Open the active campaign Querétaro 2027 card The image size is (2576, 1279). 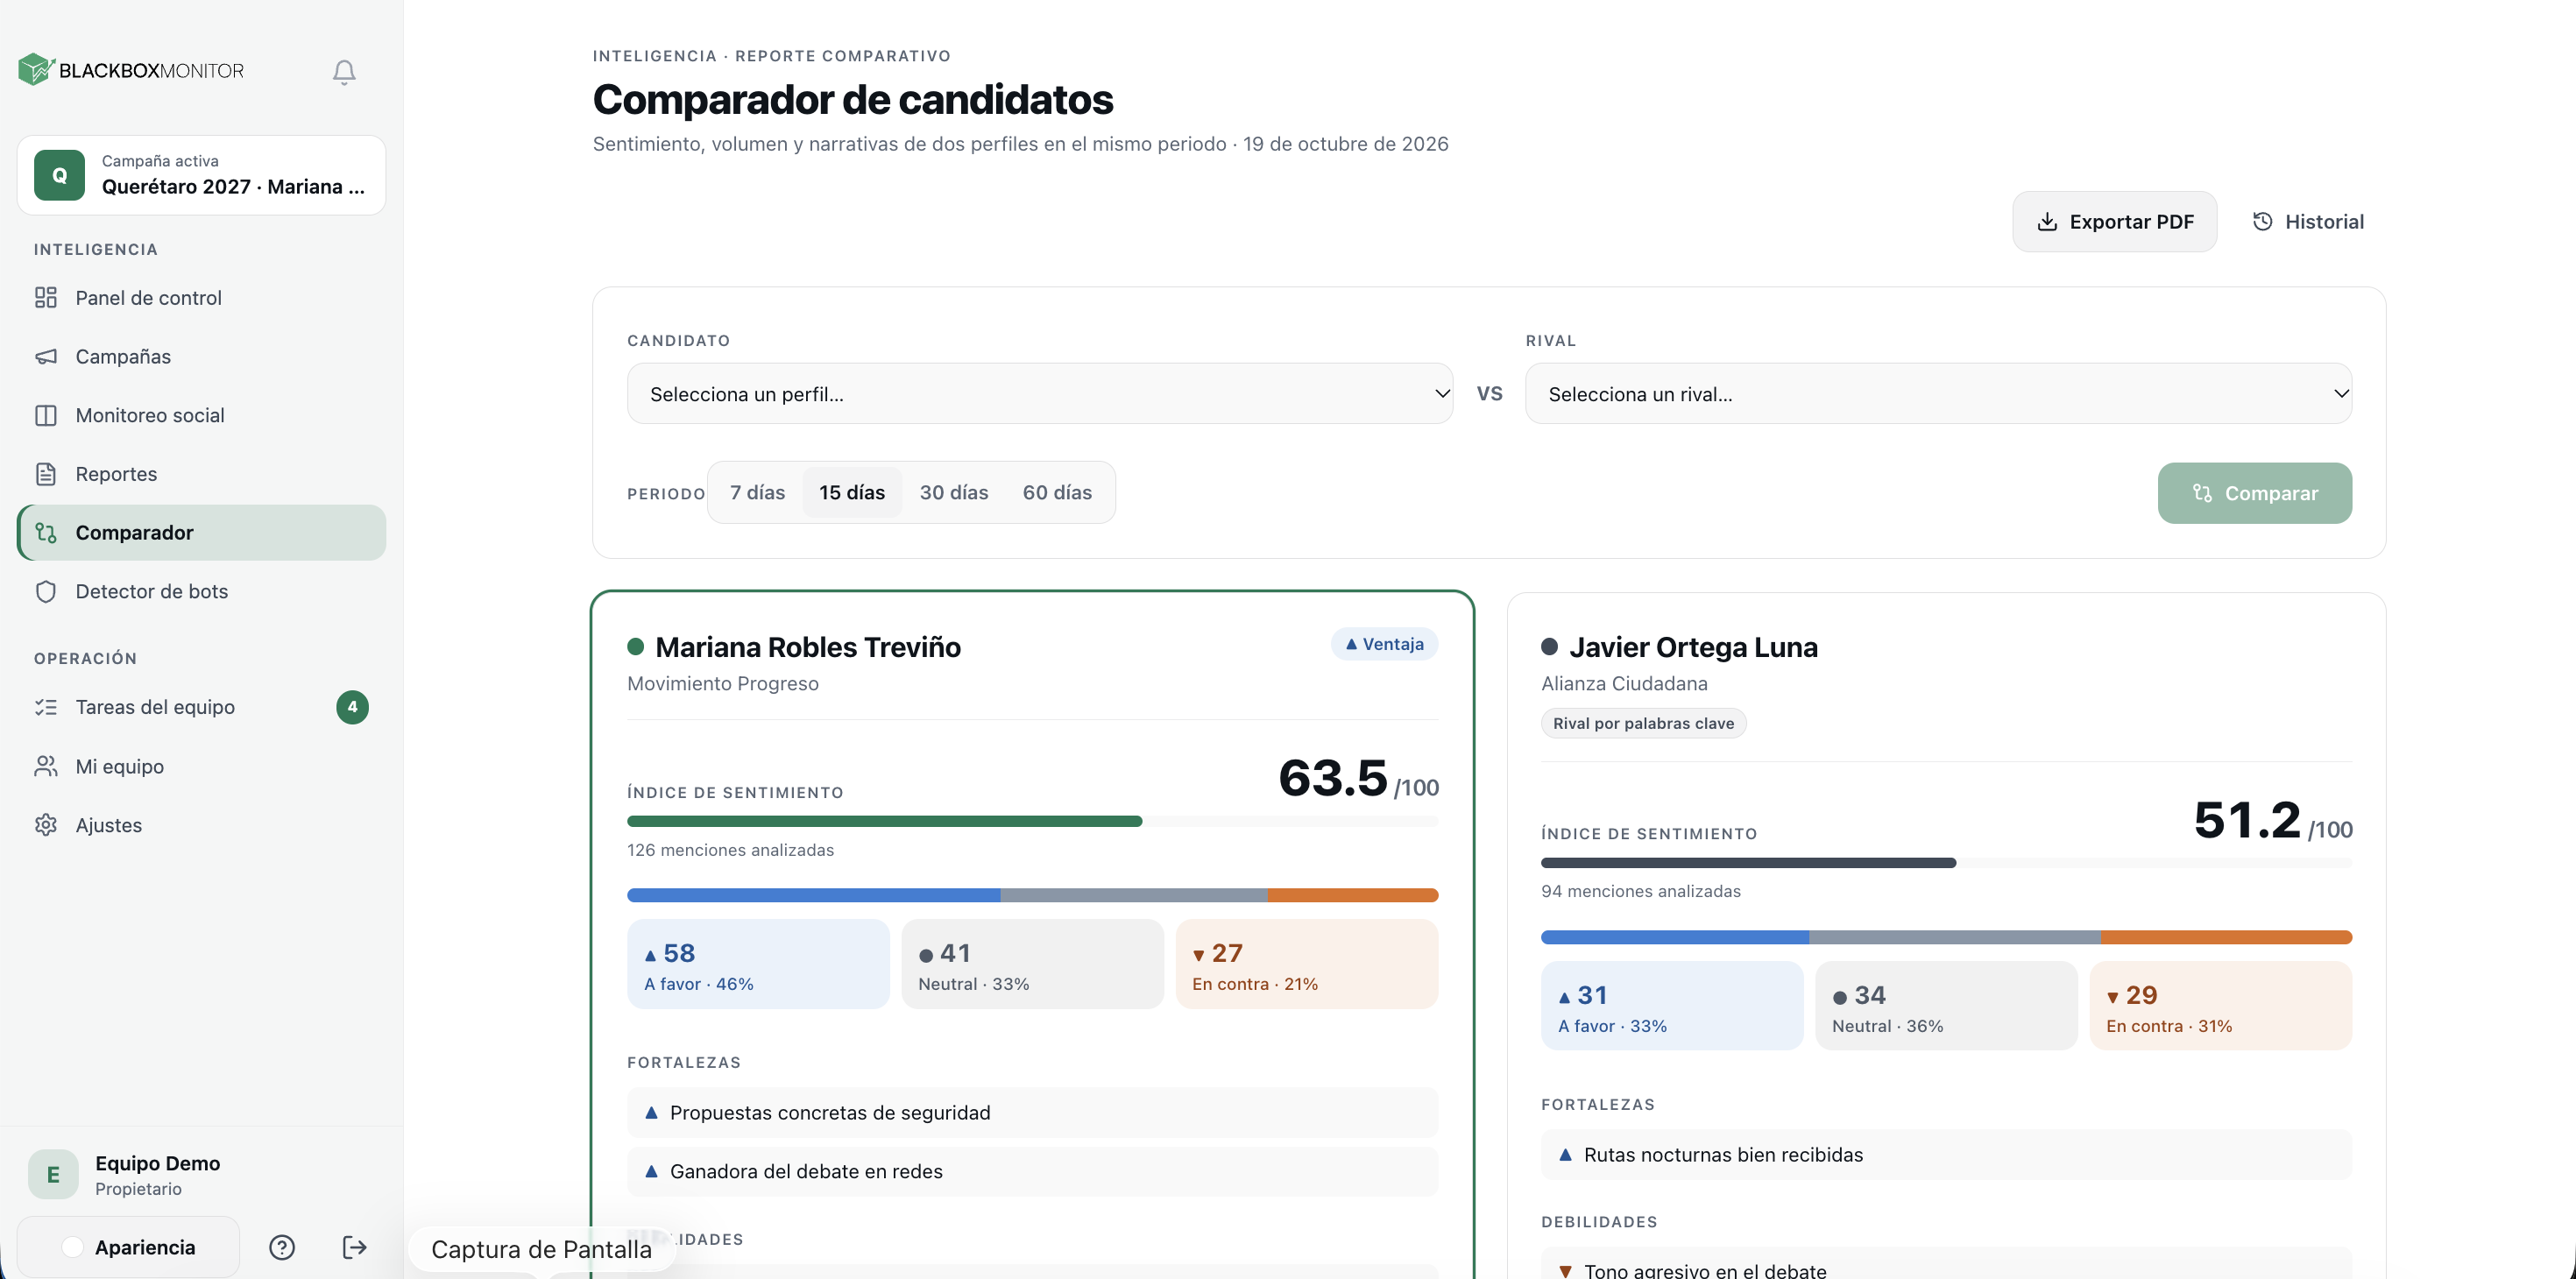(x=201, y=175)
